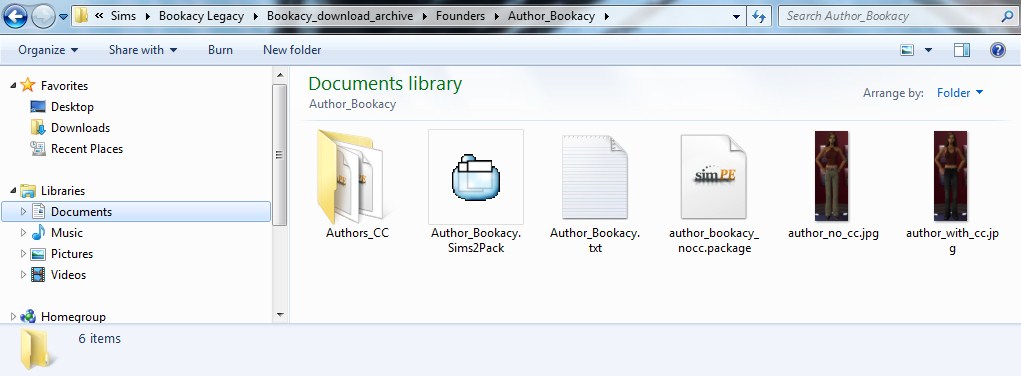Navigate to Founders in breadcrumb
This screenshot has width=1021, height=376.
tap(460, 16)
